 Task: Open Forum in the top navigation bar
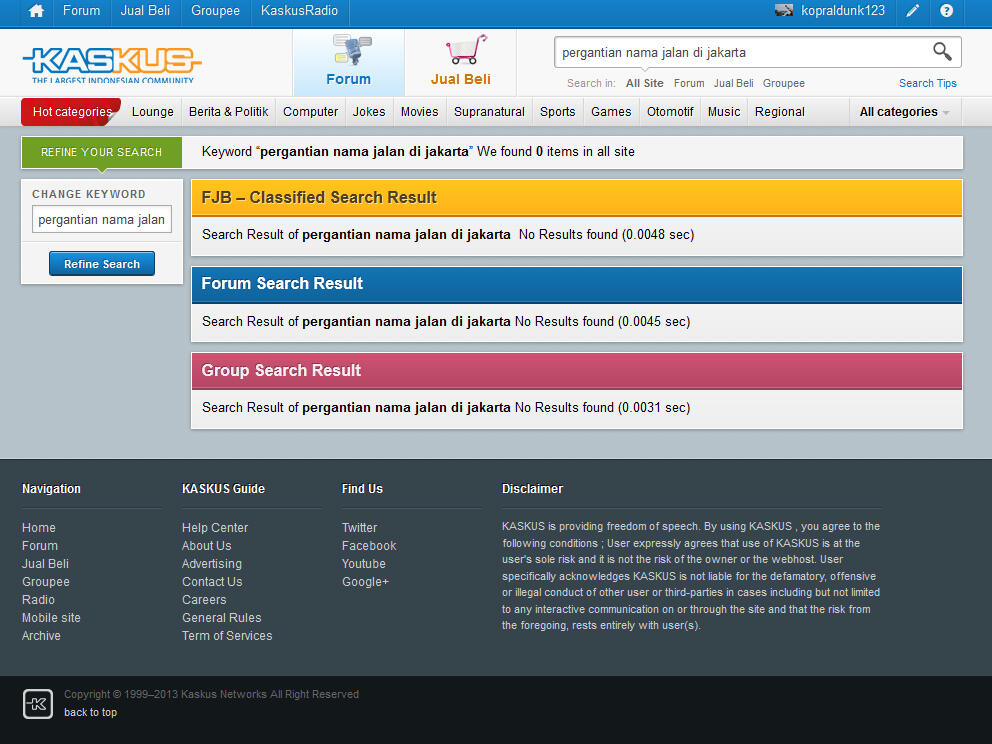81,11
